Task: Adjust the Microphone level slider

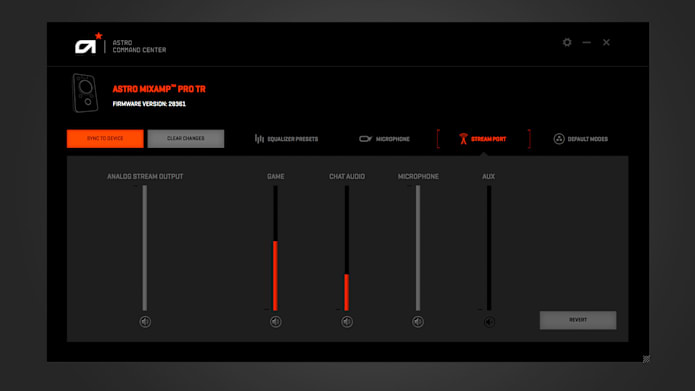Action: coord(418,248)
